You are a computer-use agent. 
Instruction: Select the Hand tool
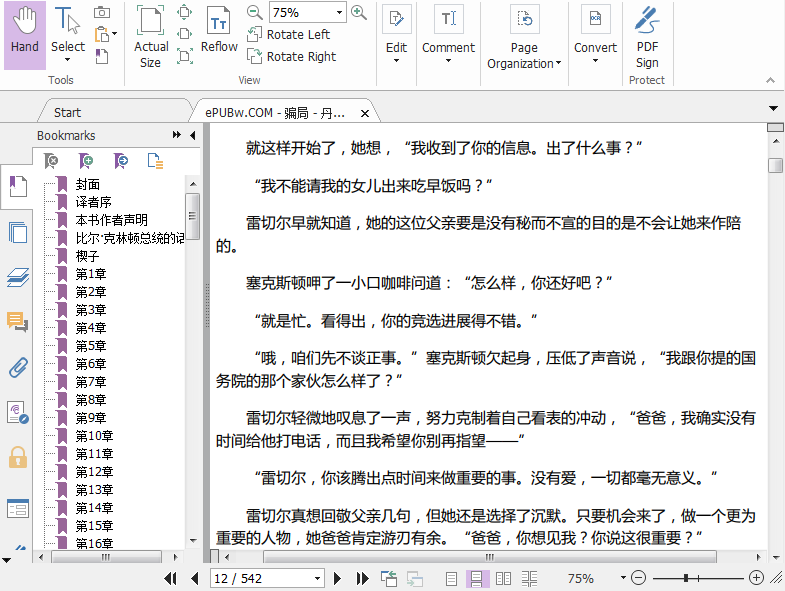pyautogui.click(x=25, y=34)
